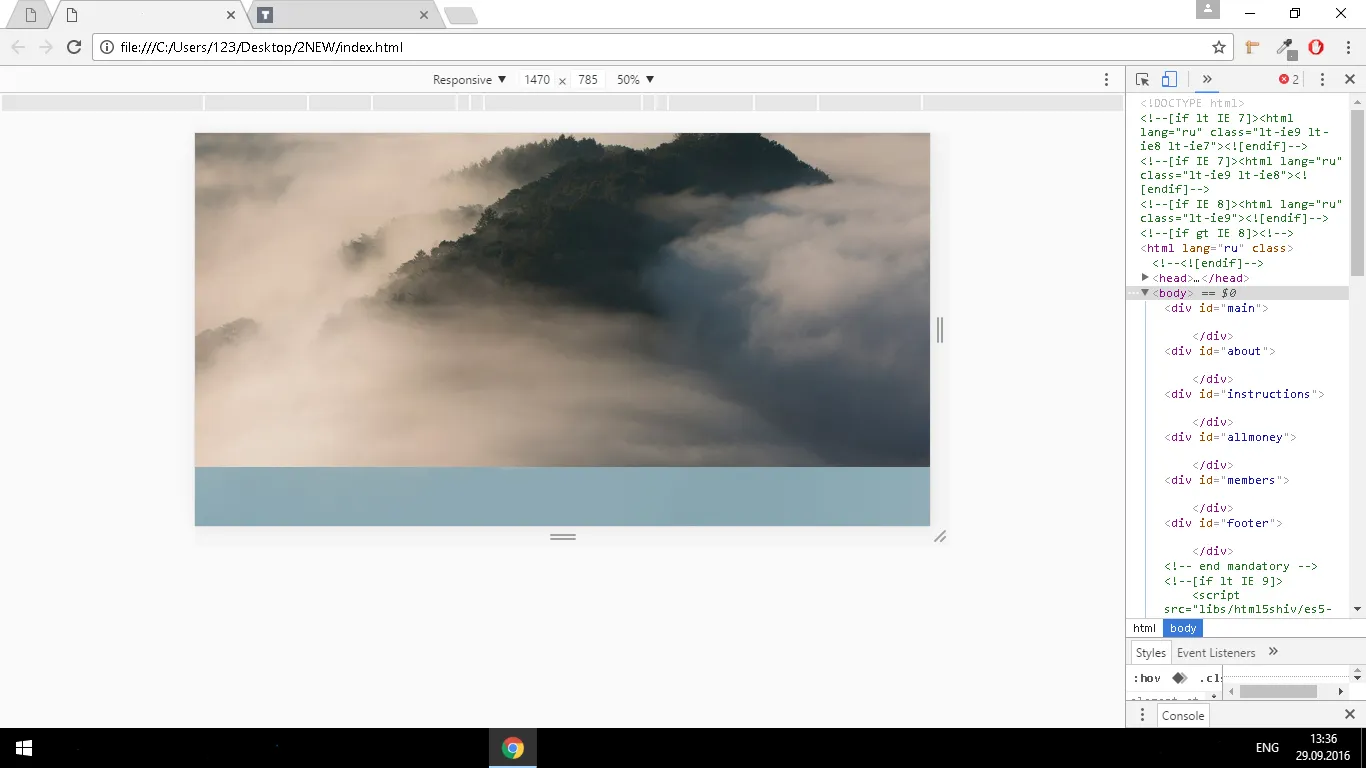Select the html lang="ru" element line

pos(1217,248)
